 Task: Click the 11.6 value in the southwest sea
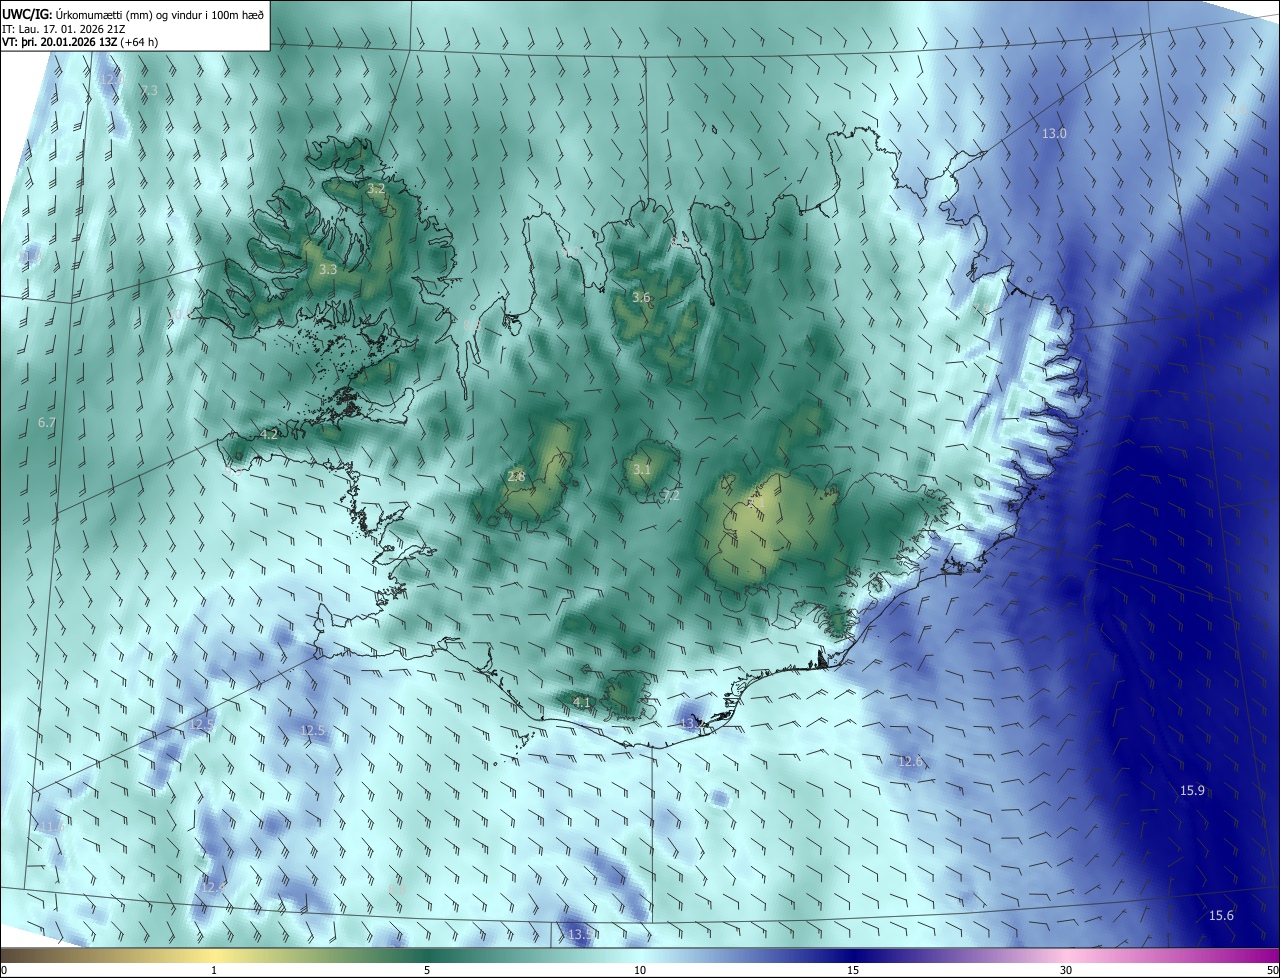(50, 826)
